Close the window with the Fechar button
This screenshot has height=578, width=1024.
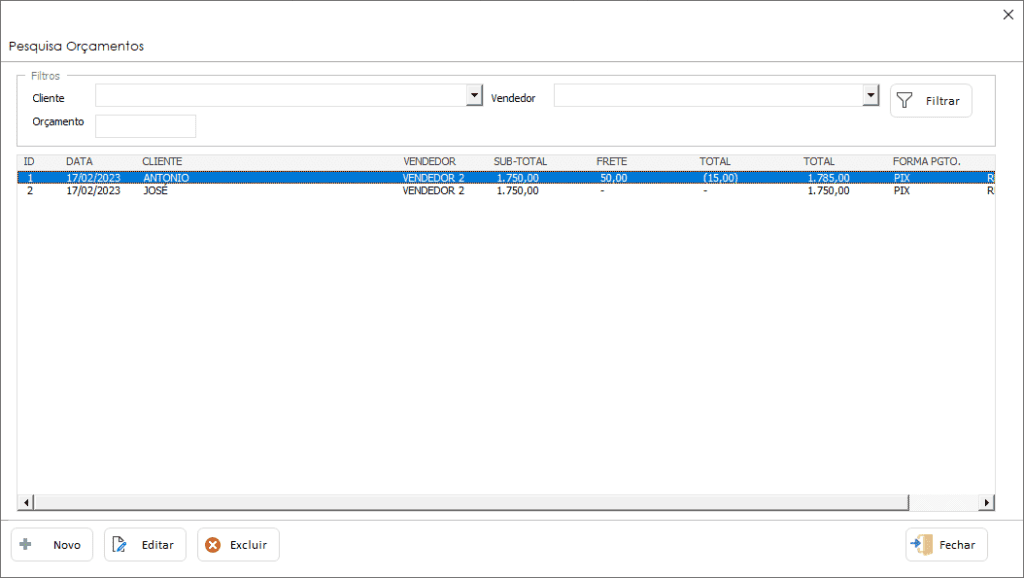click(945, 544)
